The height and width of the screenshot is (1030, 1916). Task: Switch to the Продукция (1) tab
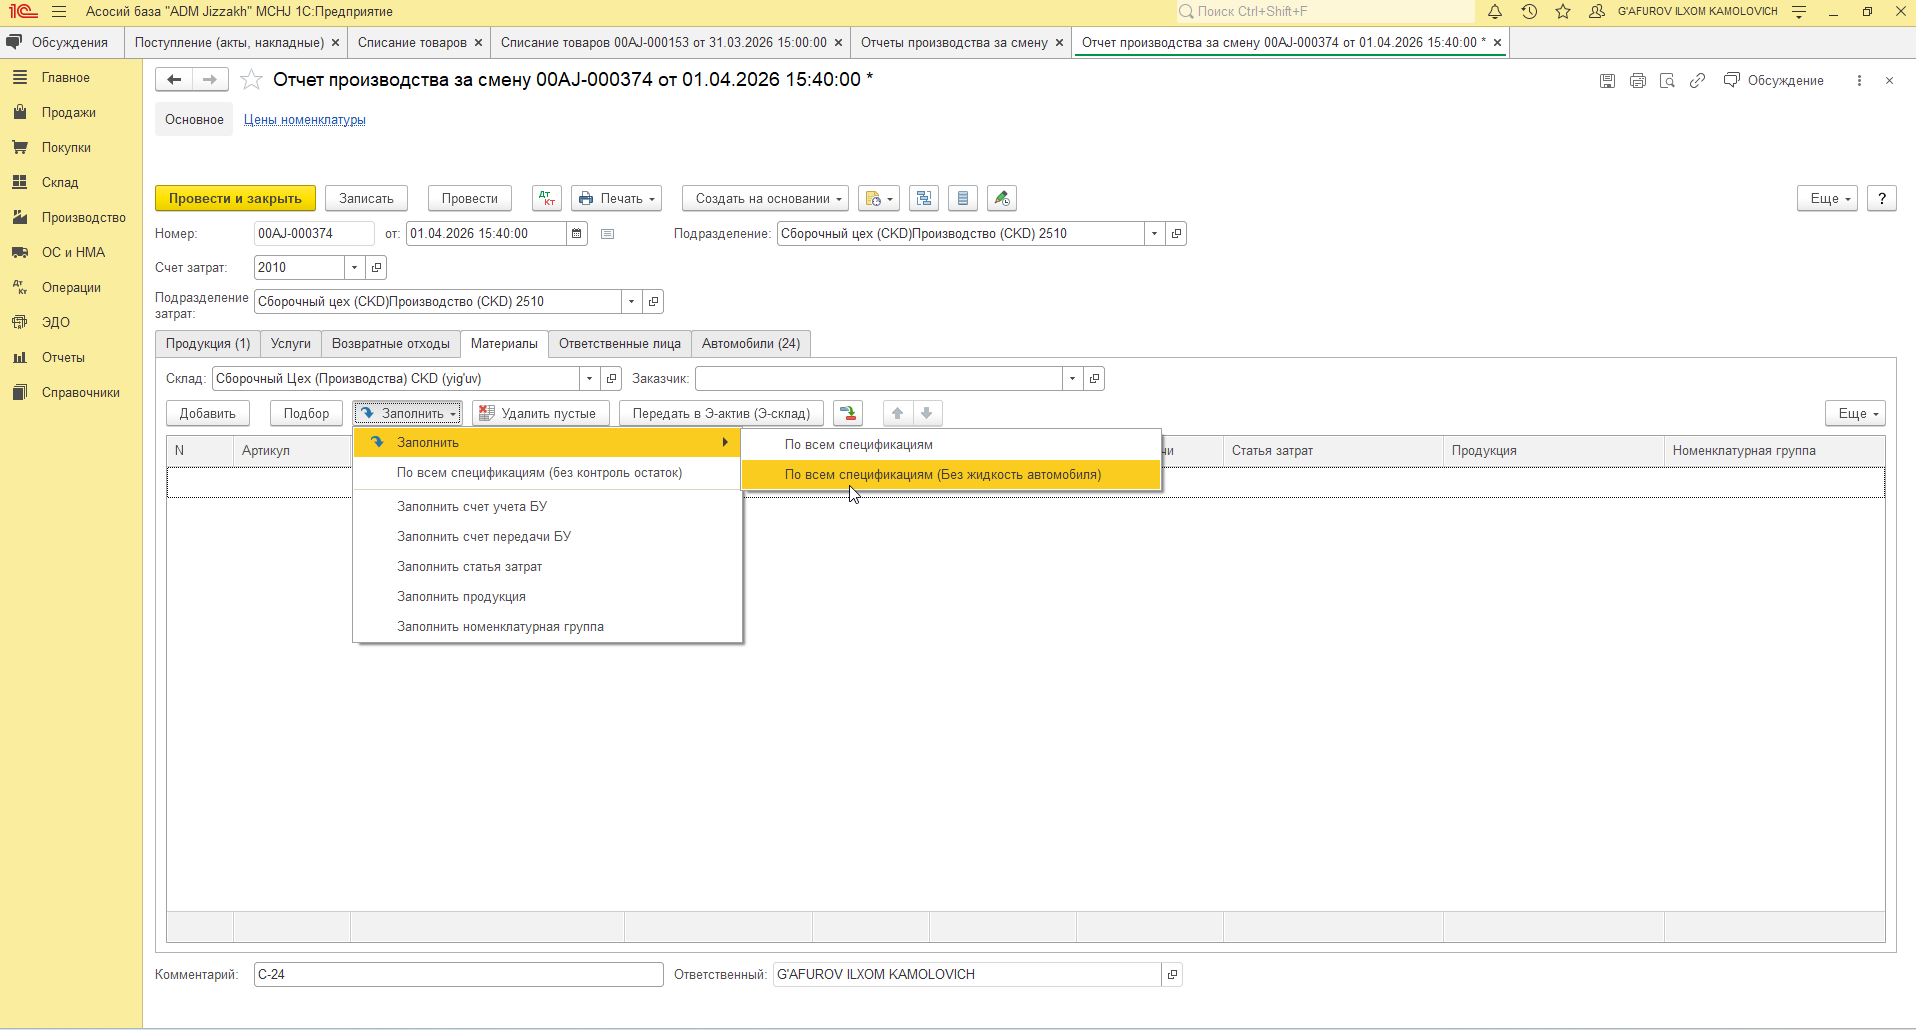tap(208, 344)
